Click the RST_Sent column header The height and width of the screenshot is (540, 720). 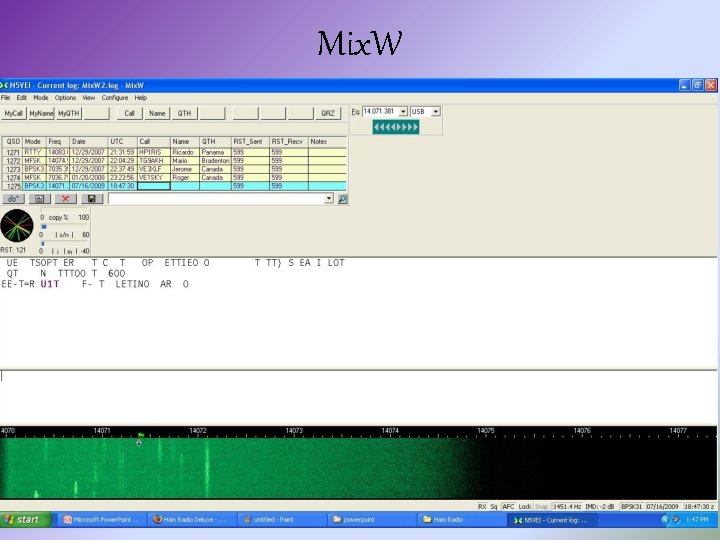[250, 142]
